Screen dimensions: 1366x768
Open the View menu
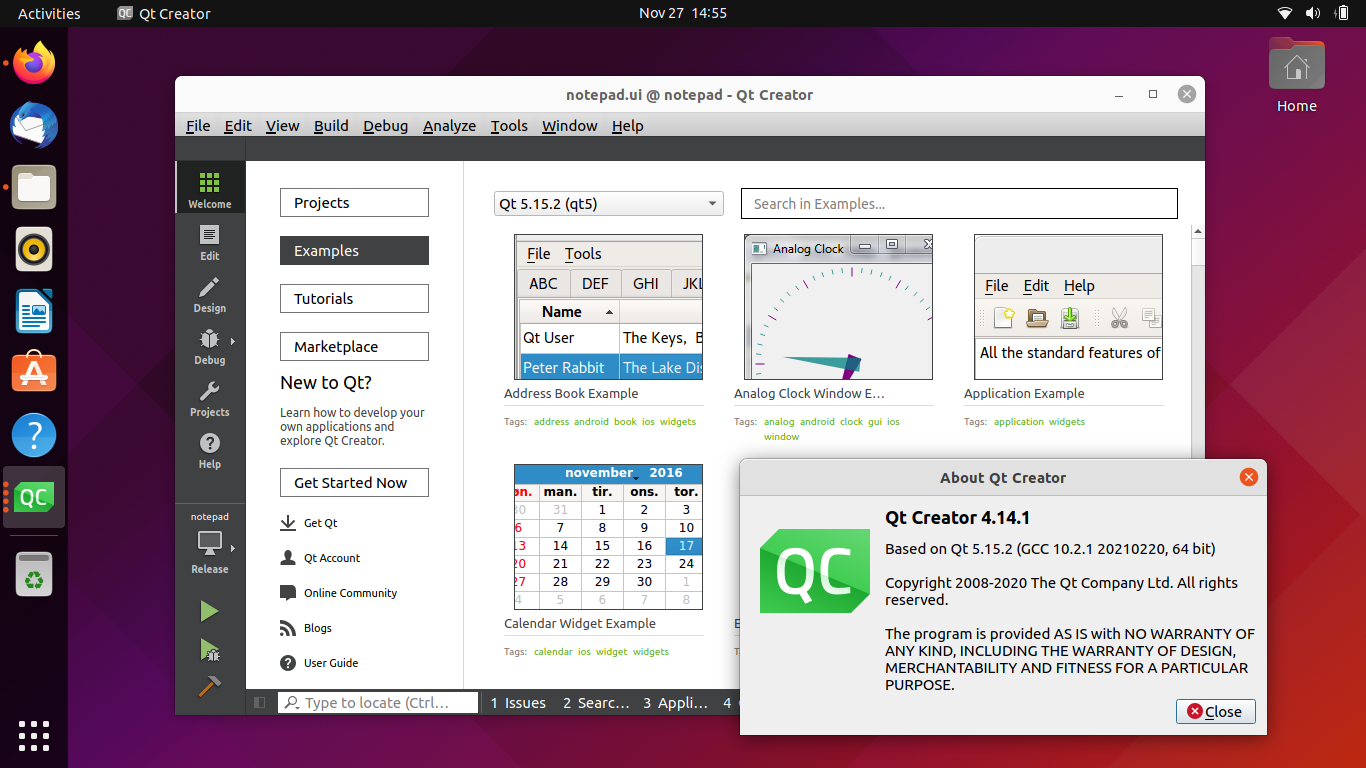coord(282,126)
